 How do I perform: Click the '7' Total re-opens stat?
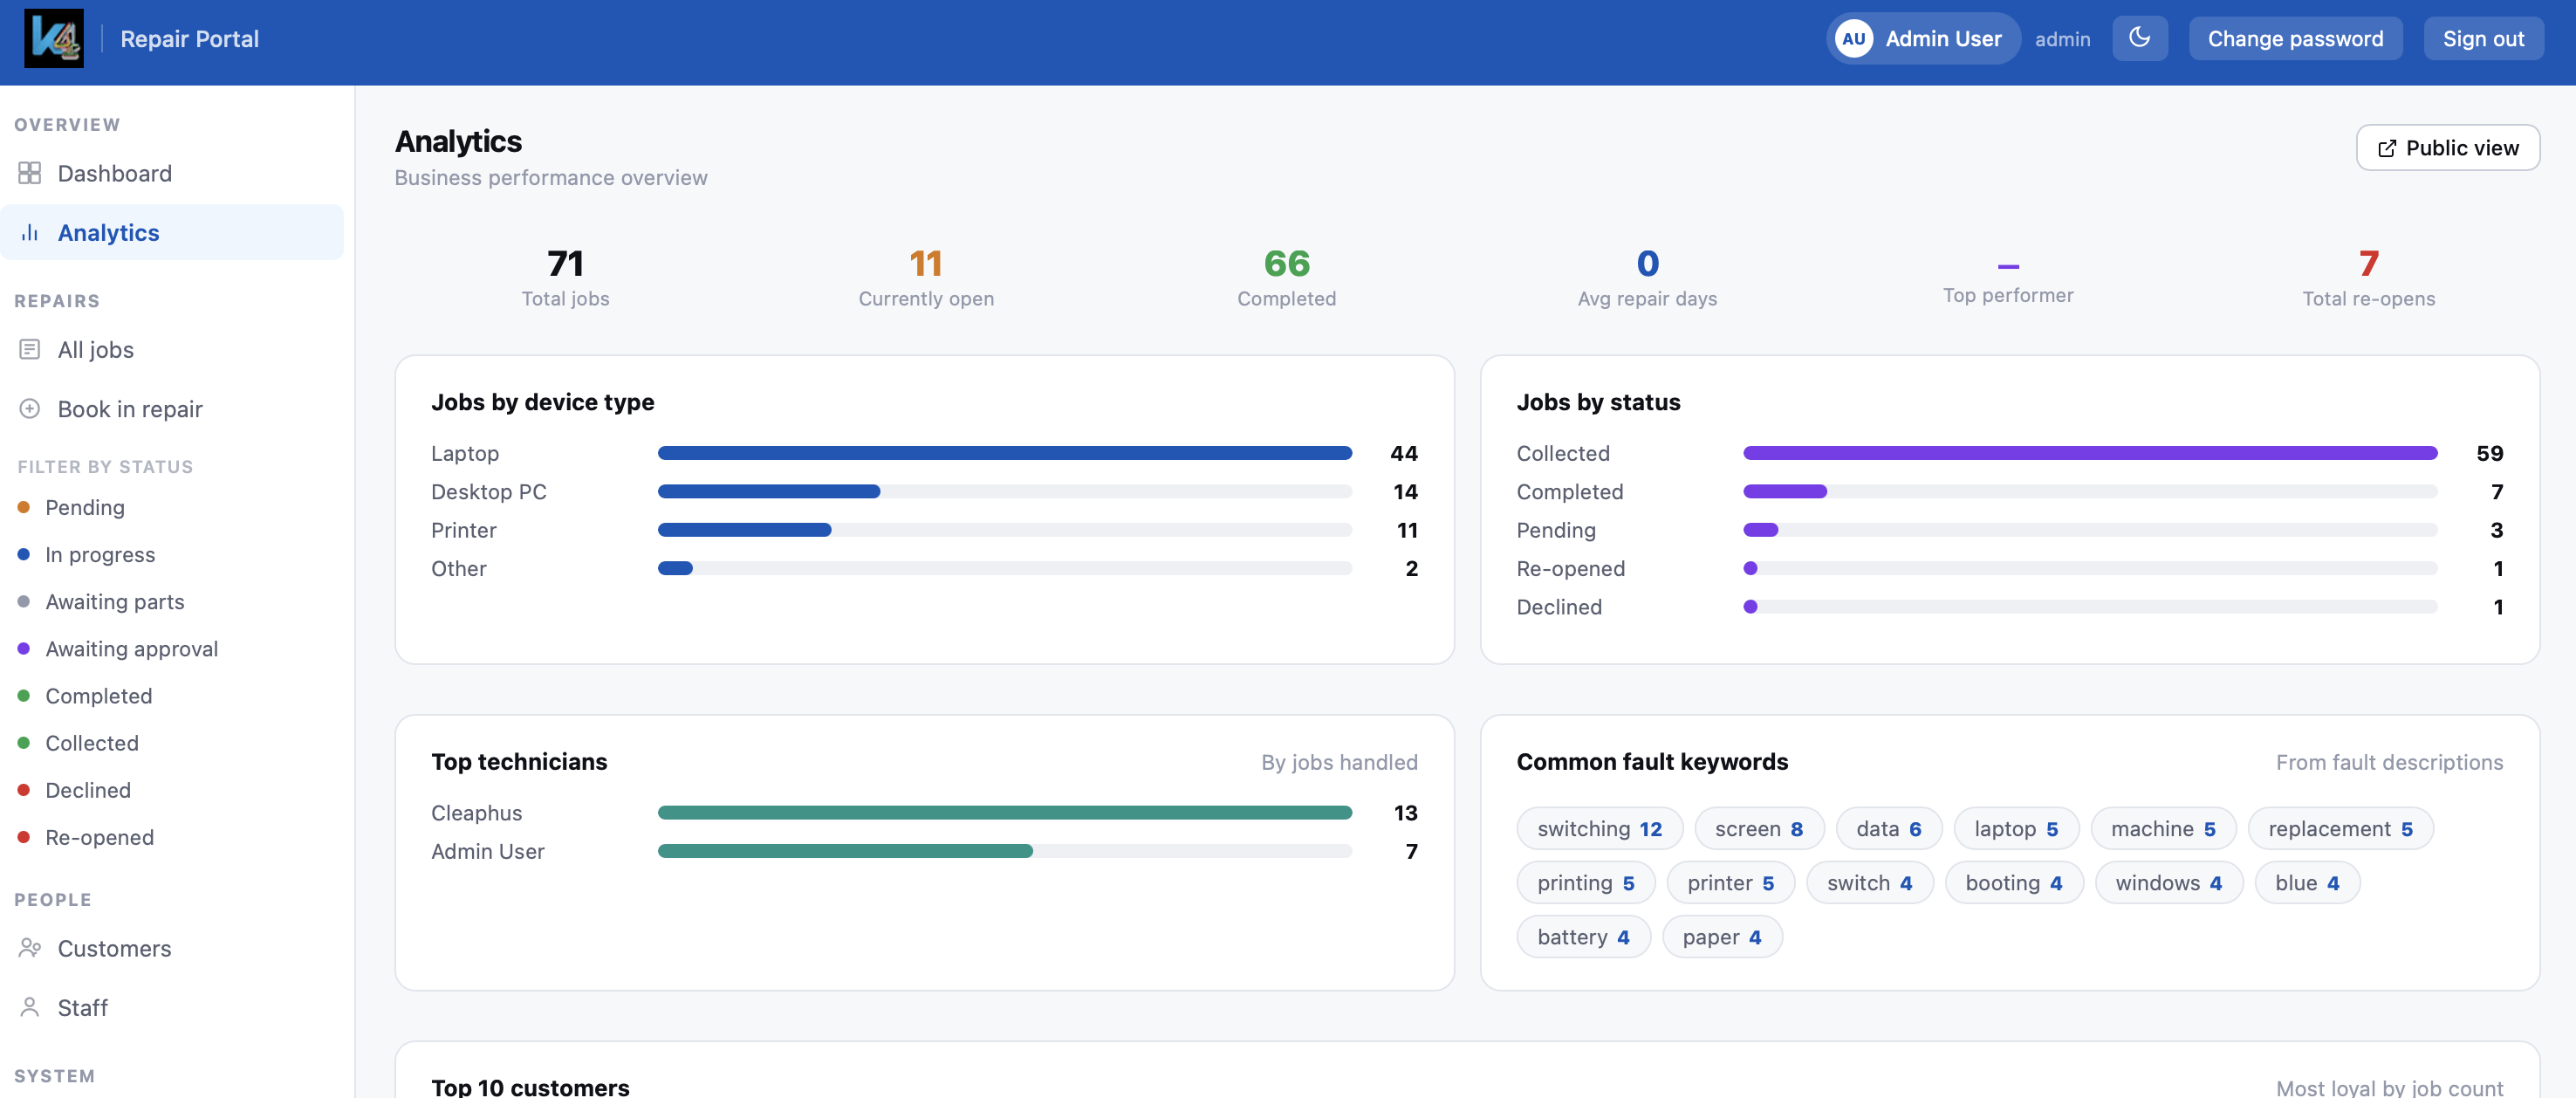(2368, 263)
